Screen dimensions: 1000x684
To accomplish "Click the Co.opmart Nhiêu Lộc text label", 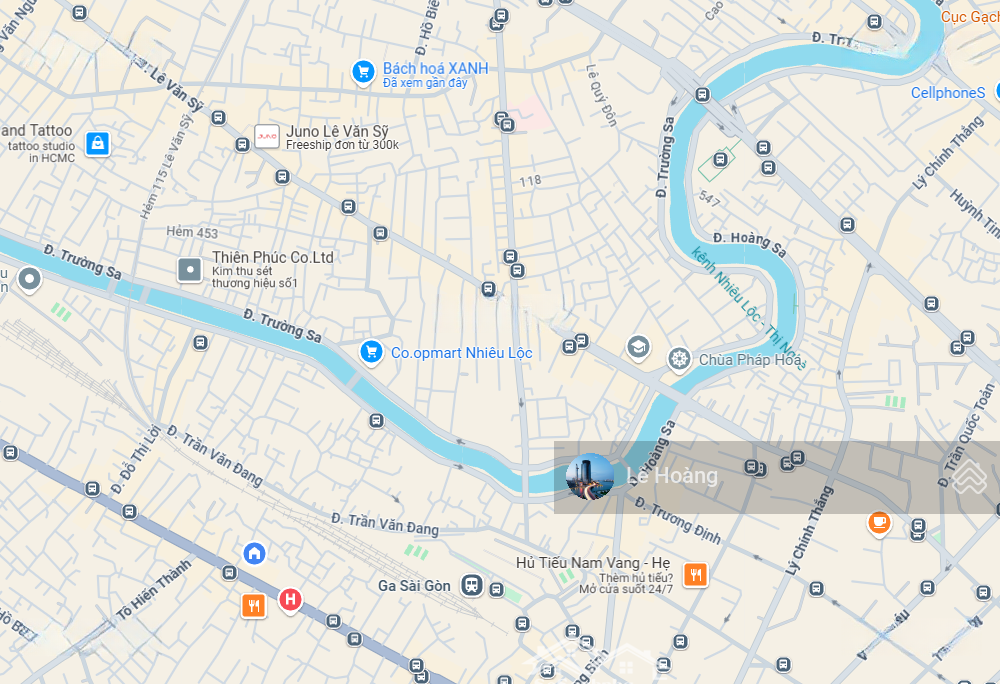I will click(x=462, y=353).
